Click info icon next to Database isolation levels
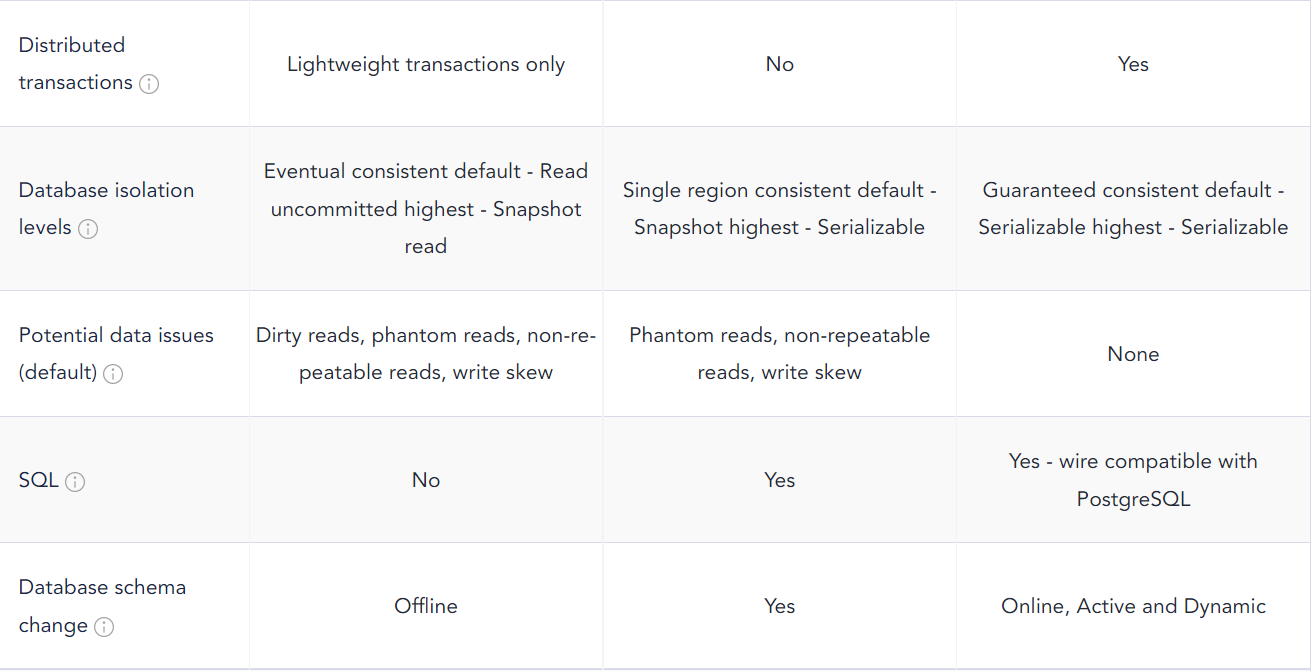This screenshot has width=1312, height=671. [x=88, y=229]
